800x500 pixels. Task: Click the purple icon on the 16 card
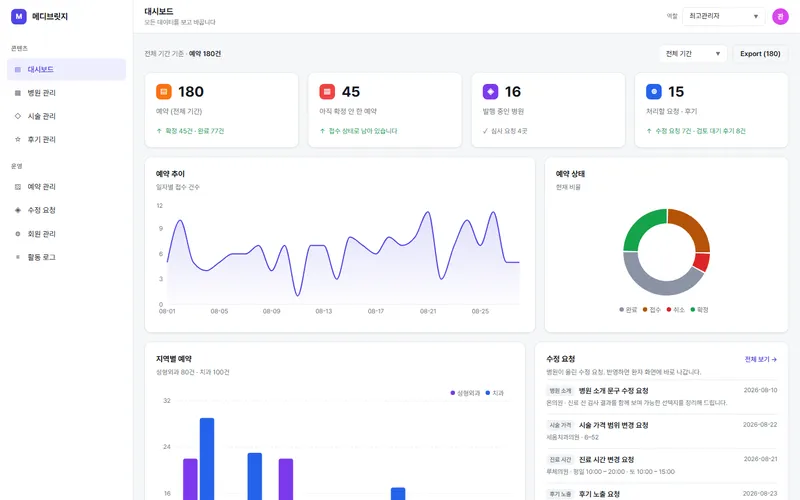click(x=490, y=92)
